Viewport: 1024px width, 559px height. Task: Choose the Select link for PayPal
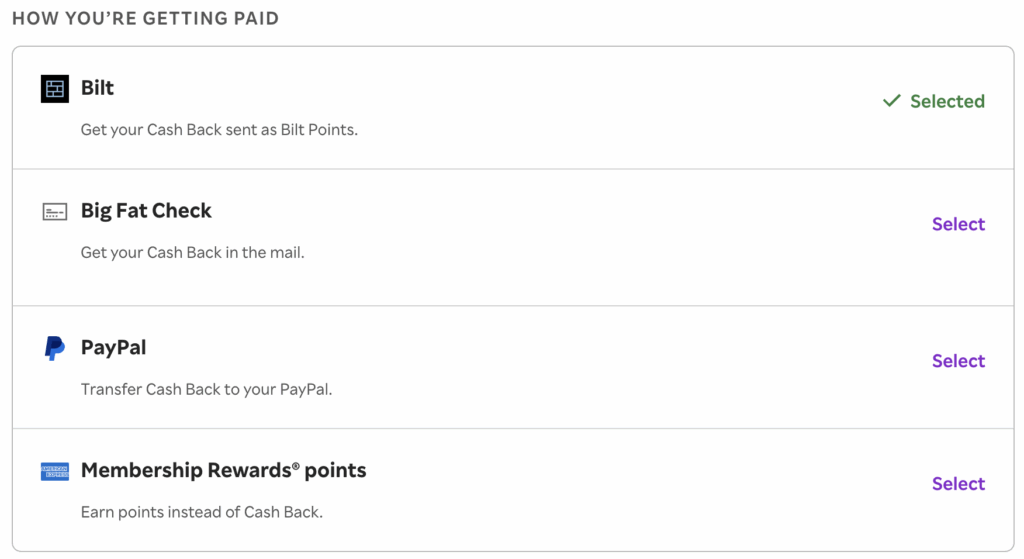click(x=958, y=361)
